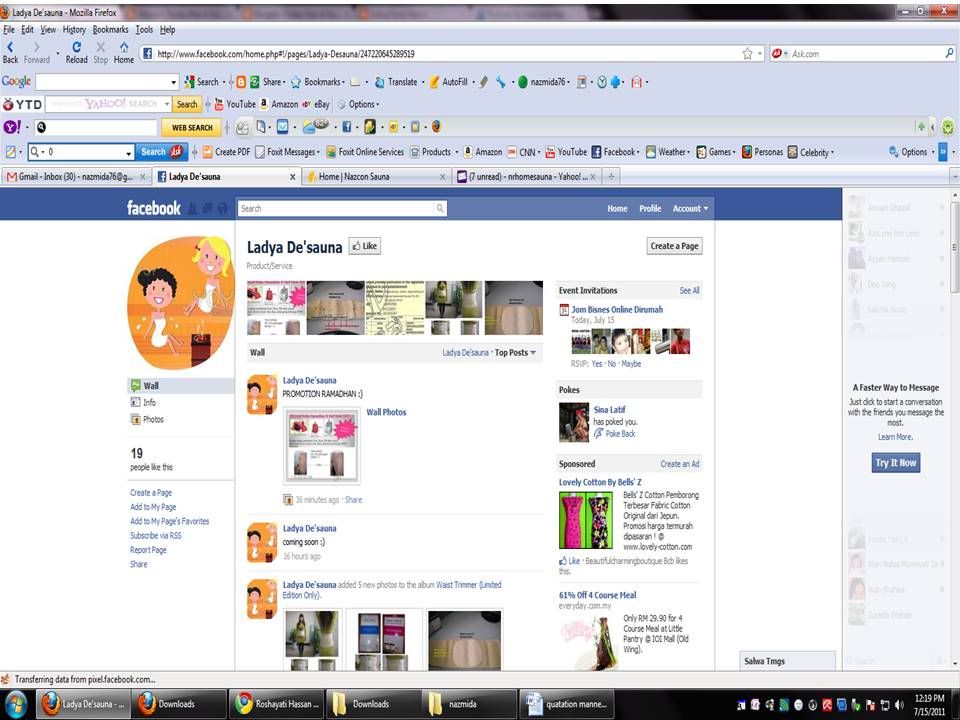The image size is (960, 720).
Task: Open the Top Posts filter dropdown
Action: pyautogui.click(x=513, y=352)
